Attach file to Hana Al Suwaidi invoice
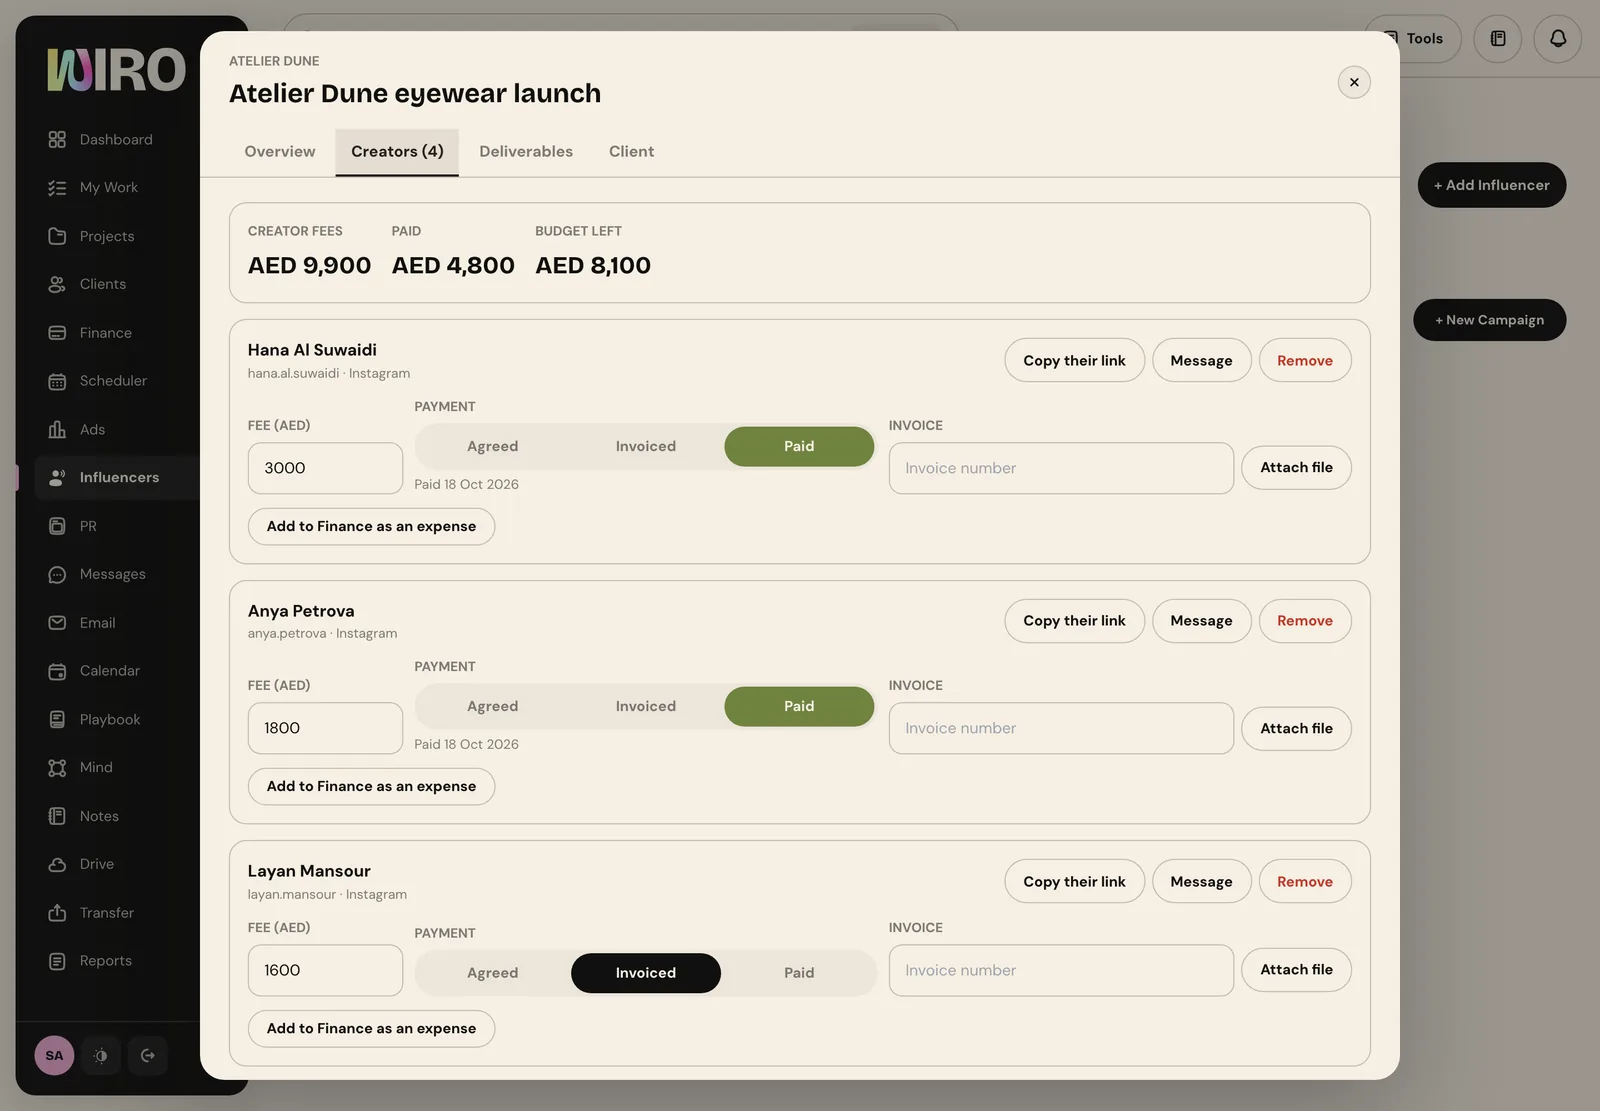 pyautogui.click(x=1296, y=468)
